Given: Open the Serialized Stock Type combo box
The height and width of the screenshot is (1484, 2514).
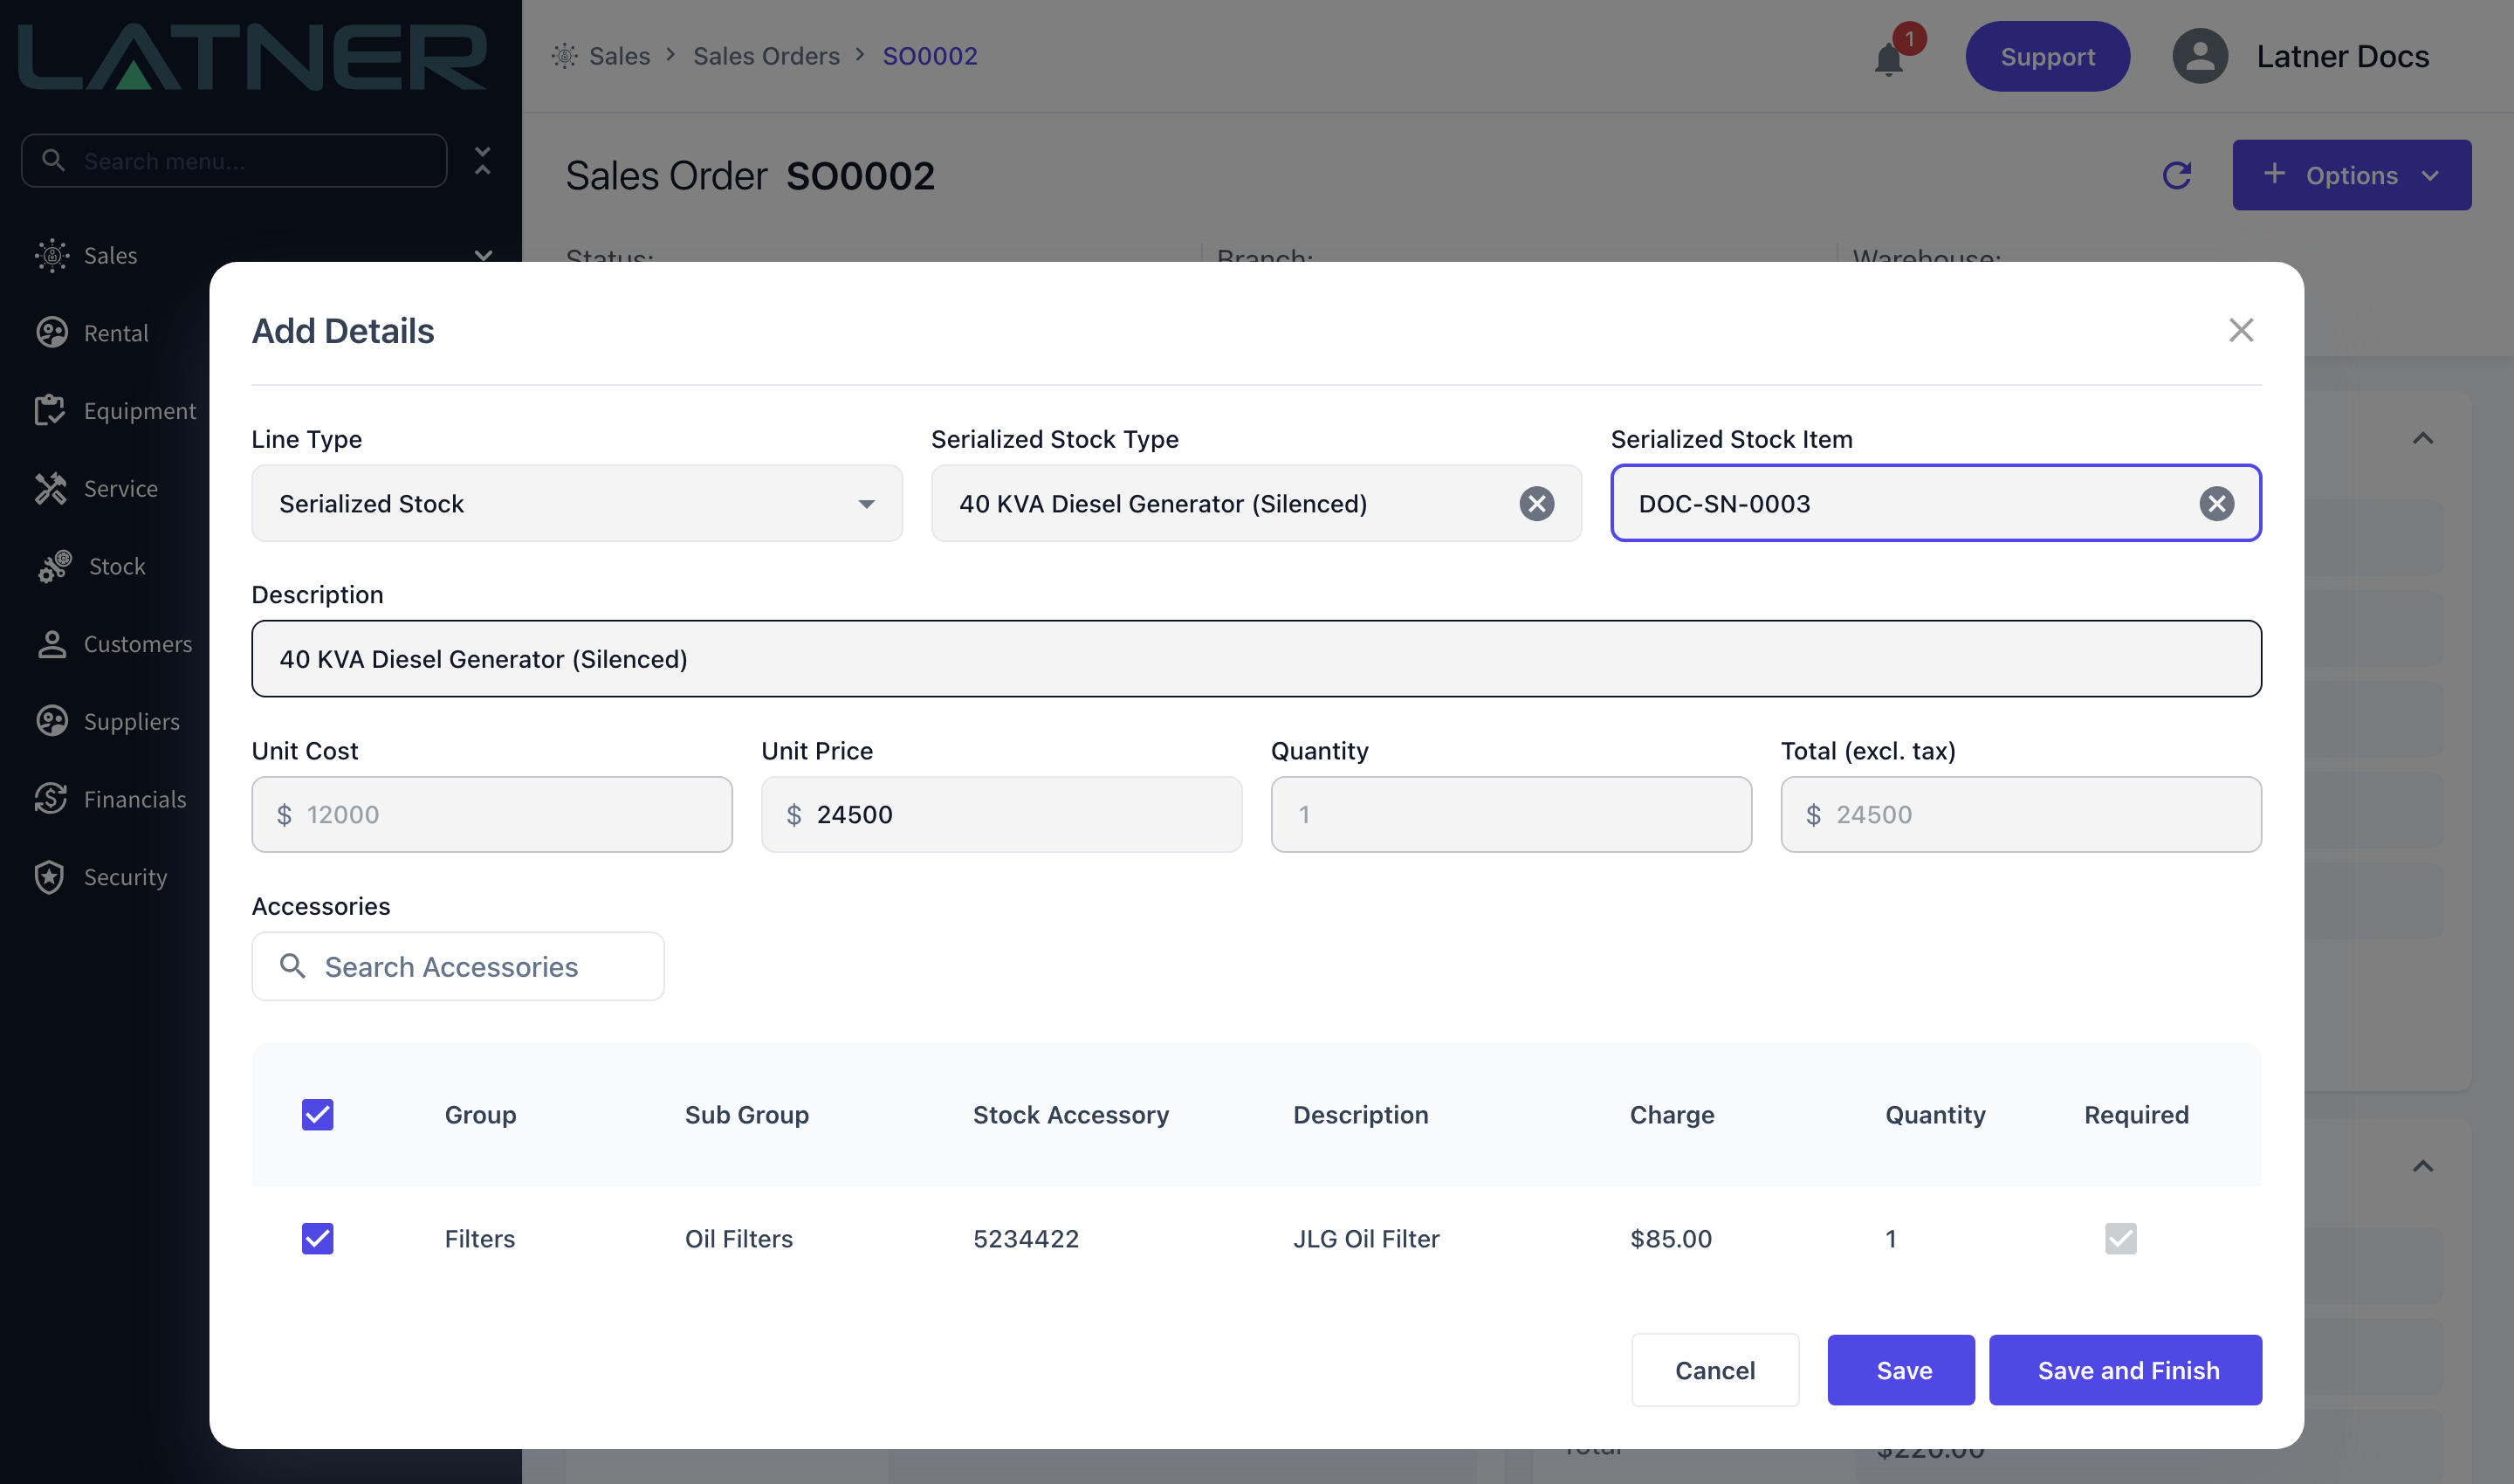Looking at the screenshot, I should tap(1256, 503).
